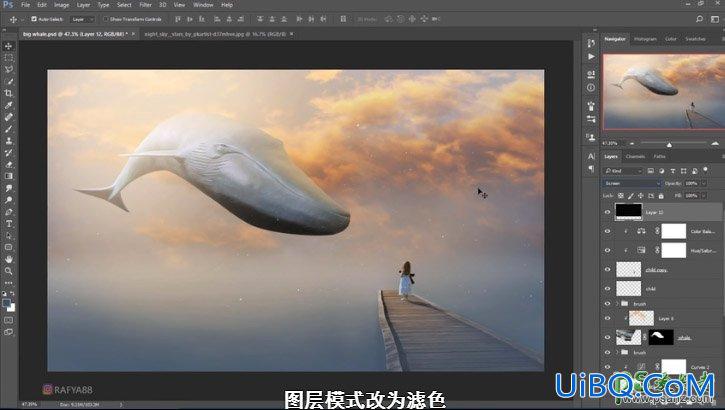Select the Layer 12 black thumbnail
725x410 pixels.
(628, 212)
